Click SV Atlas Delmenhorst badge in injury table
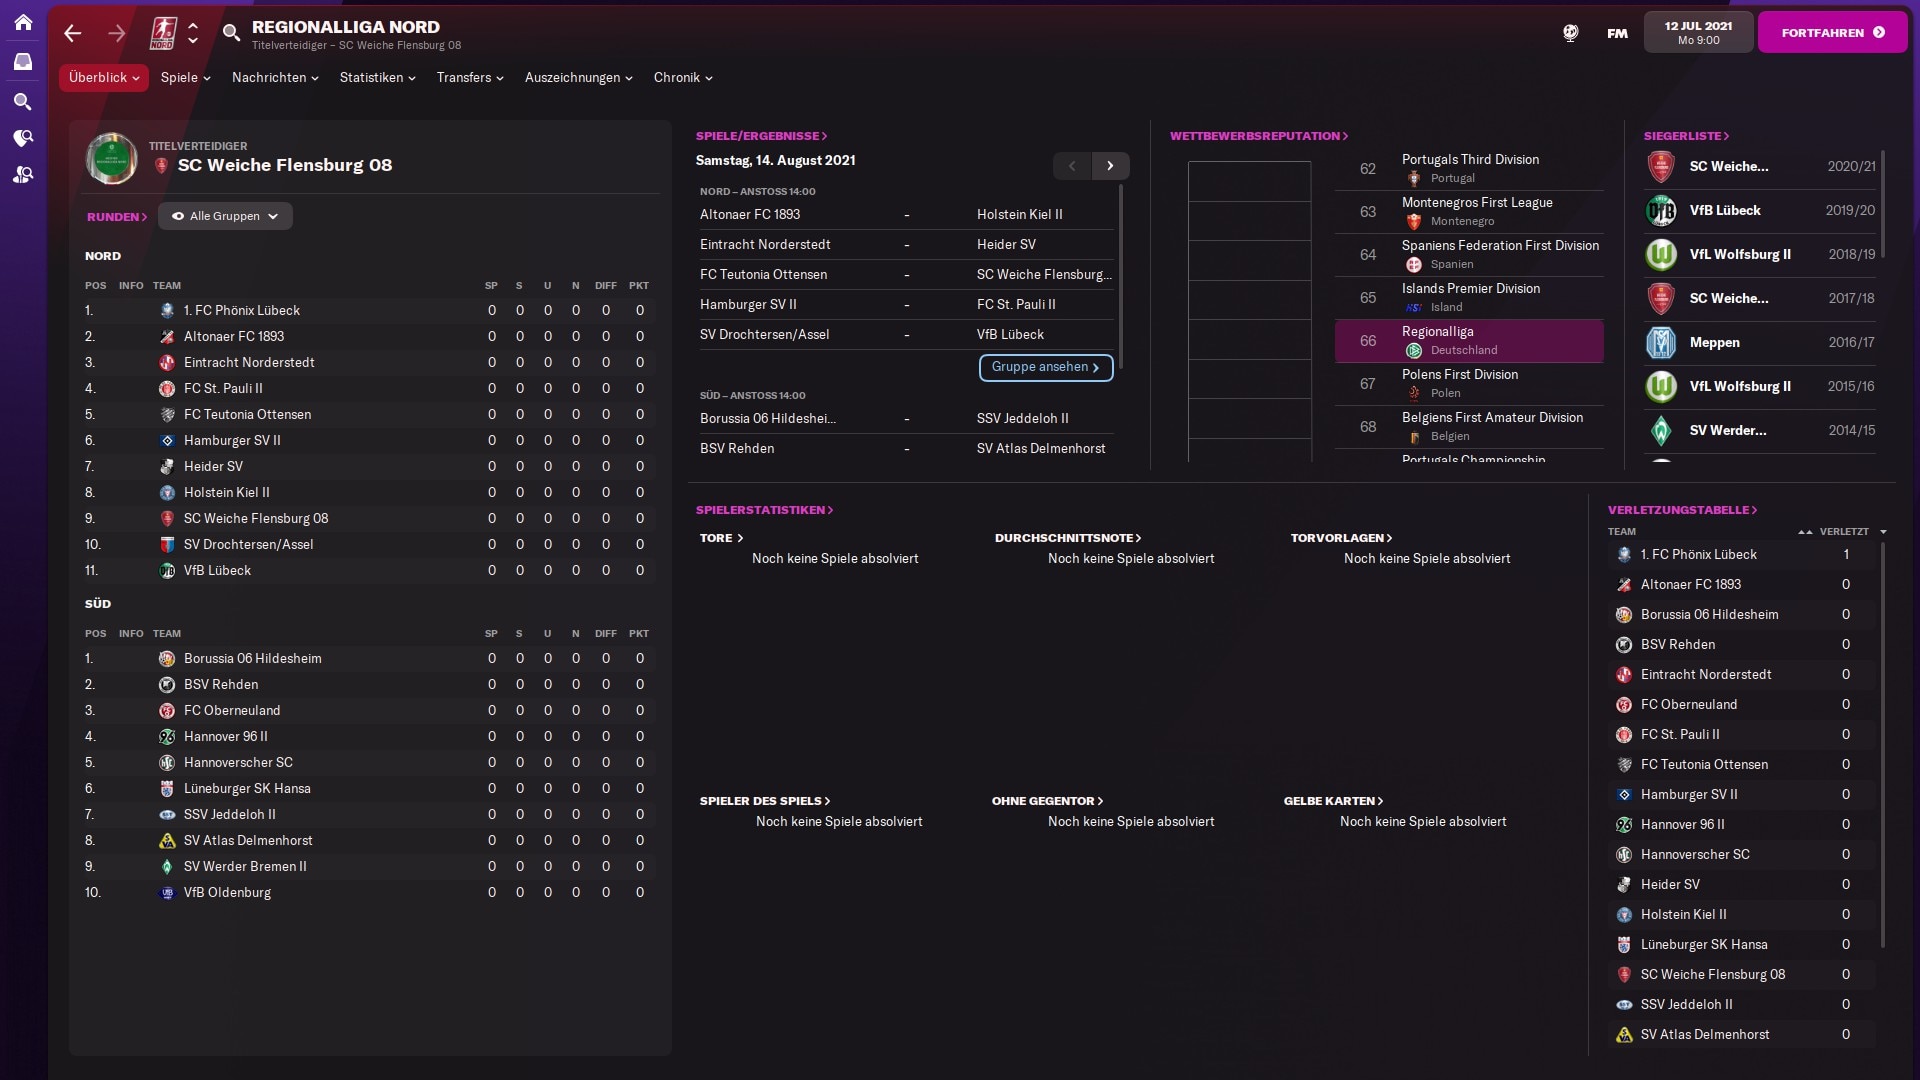The image size is (1920, 1080). (1624, 1035)
